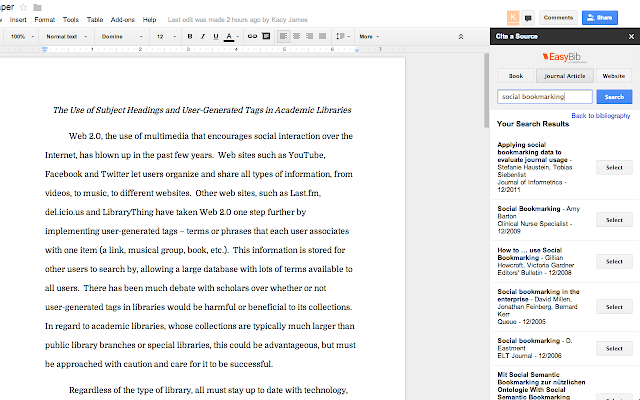The image size is (640, 400).
Task: Open the chat bubble icon
Action: [528, 17]
